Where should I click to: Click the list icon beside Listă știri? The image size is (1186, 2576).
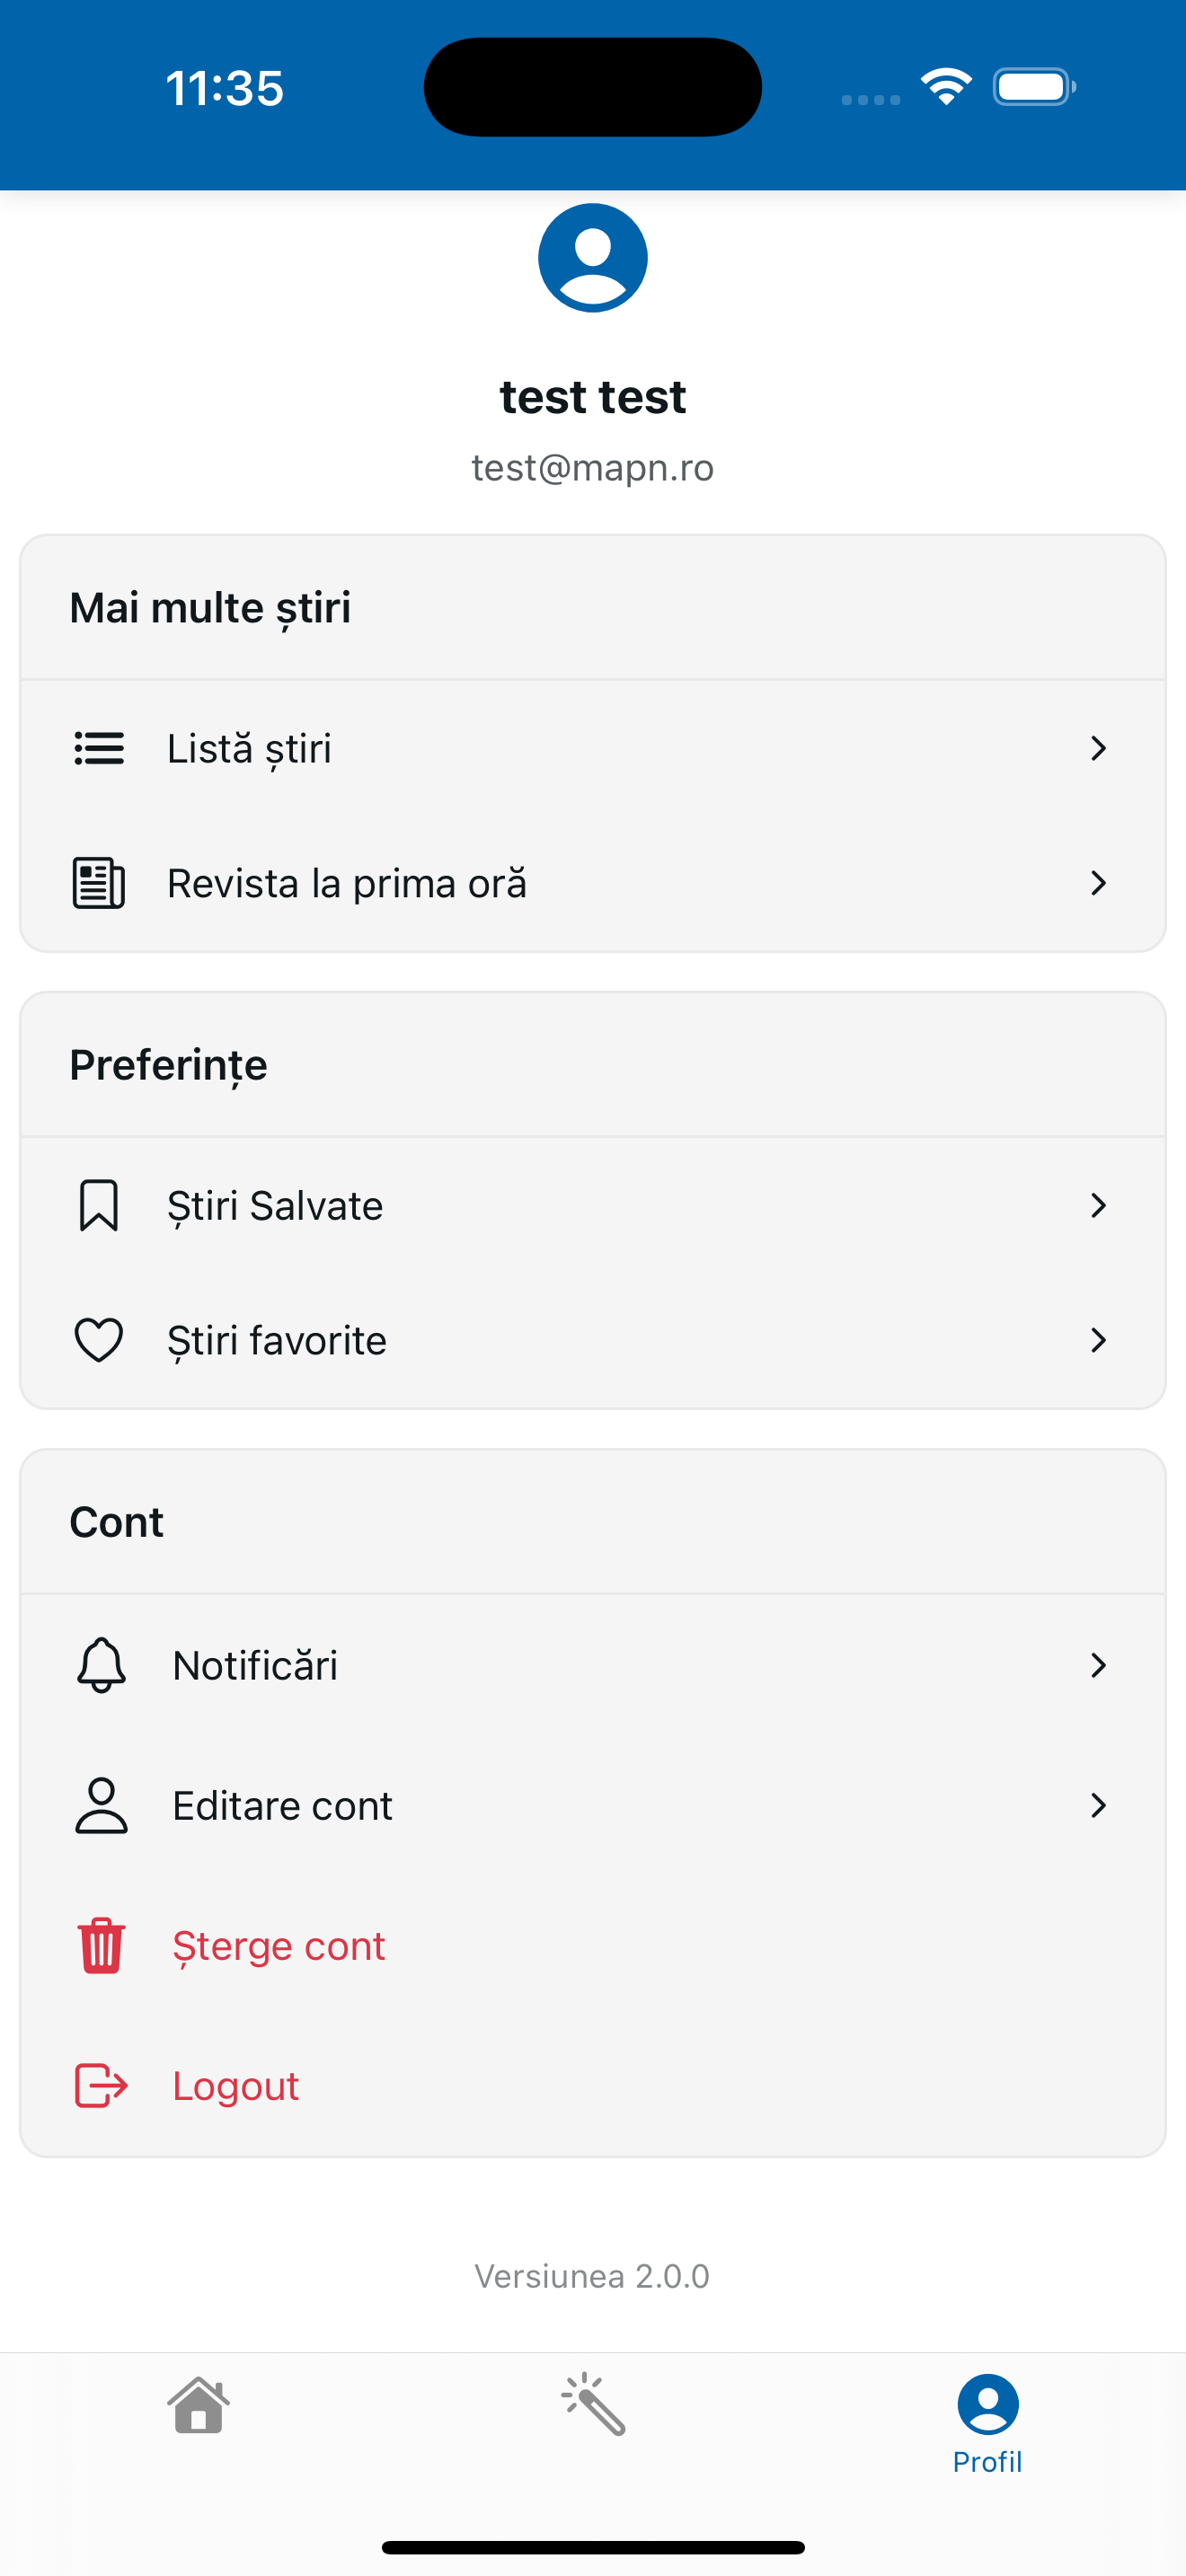(99, 748)
